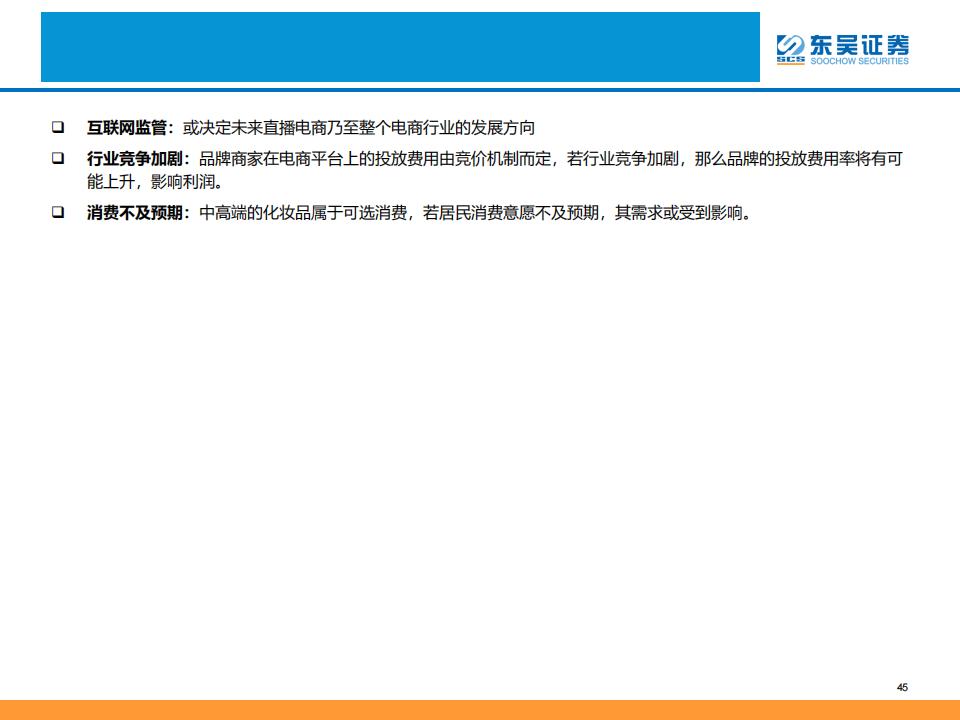Click the Soochow Securities swirl logo icon
960x720 pixels.
click(x=790, y=44)
